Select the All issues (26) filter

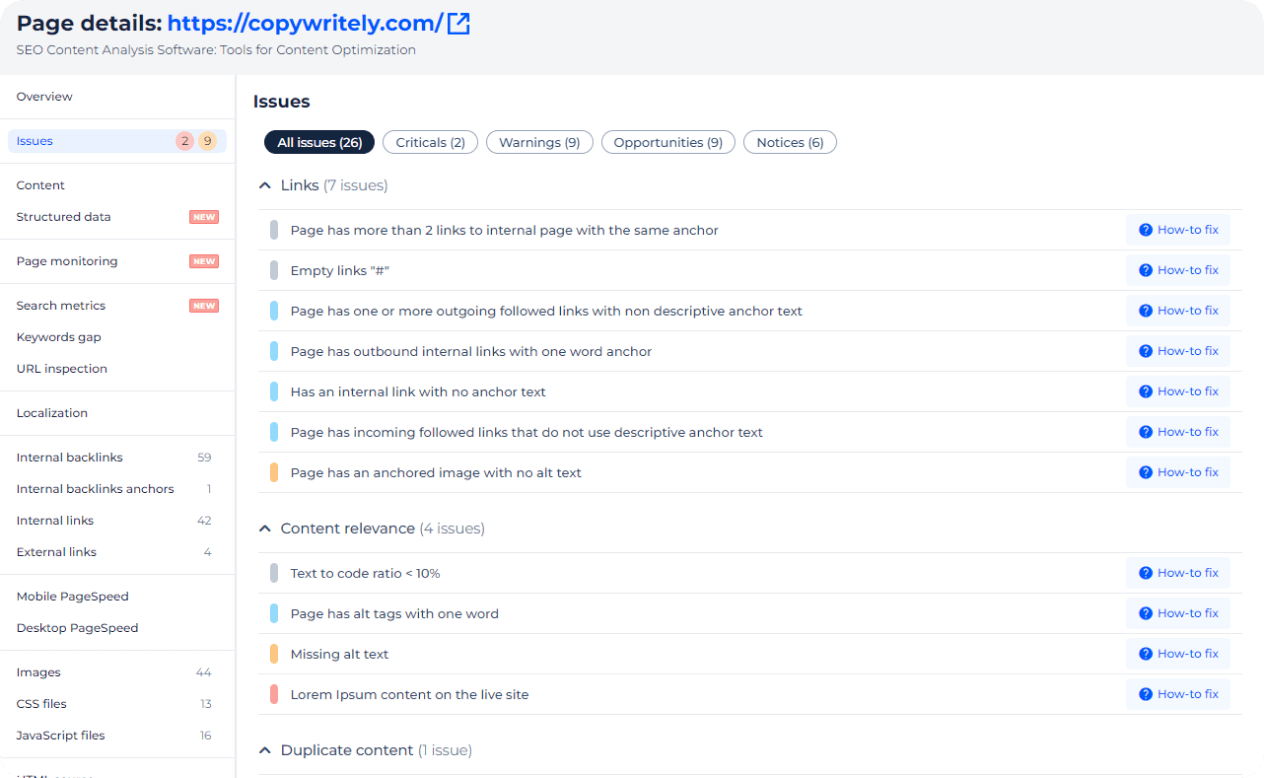click(x=319, y=142)
